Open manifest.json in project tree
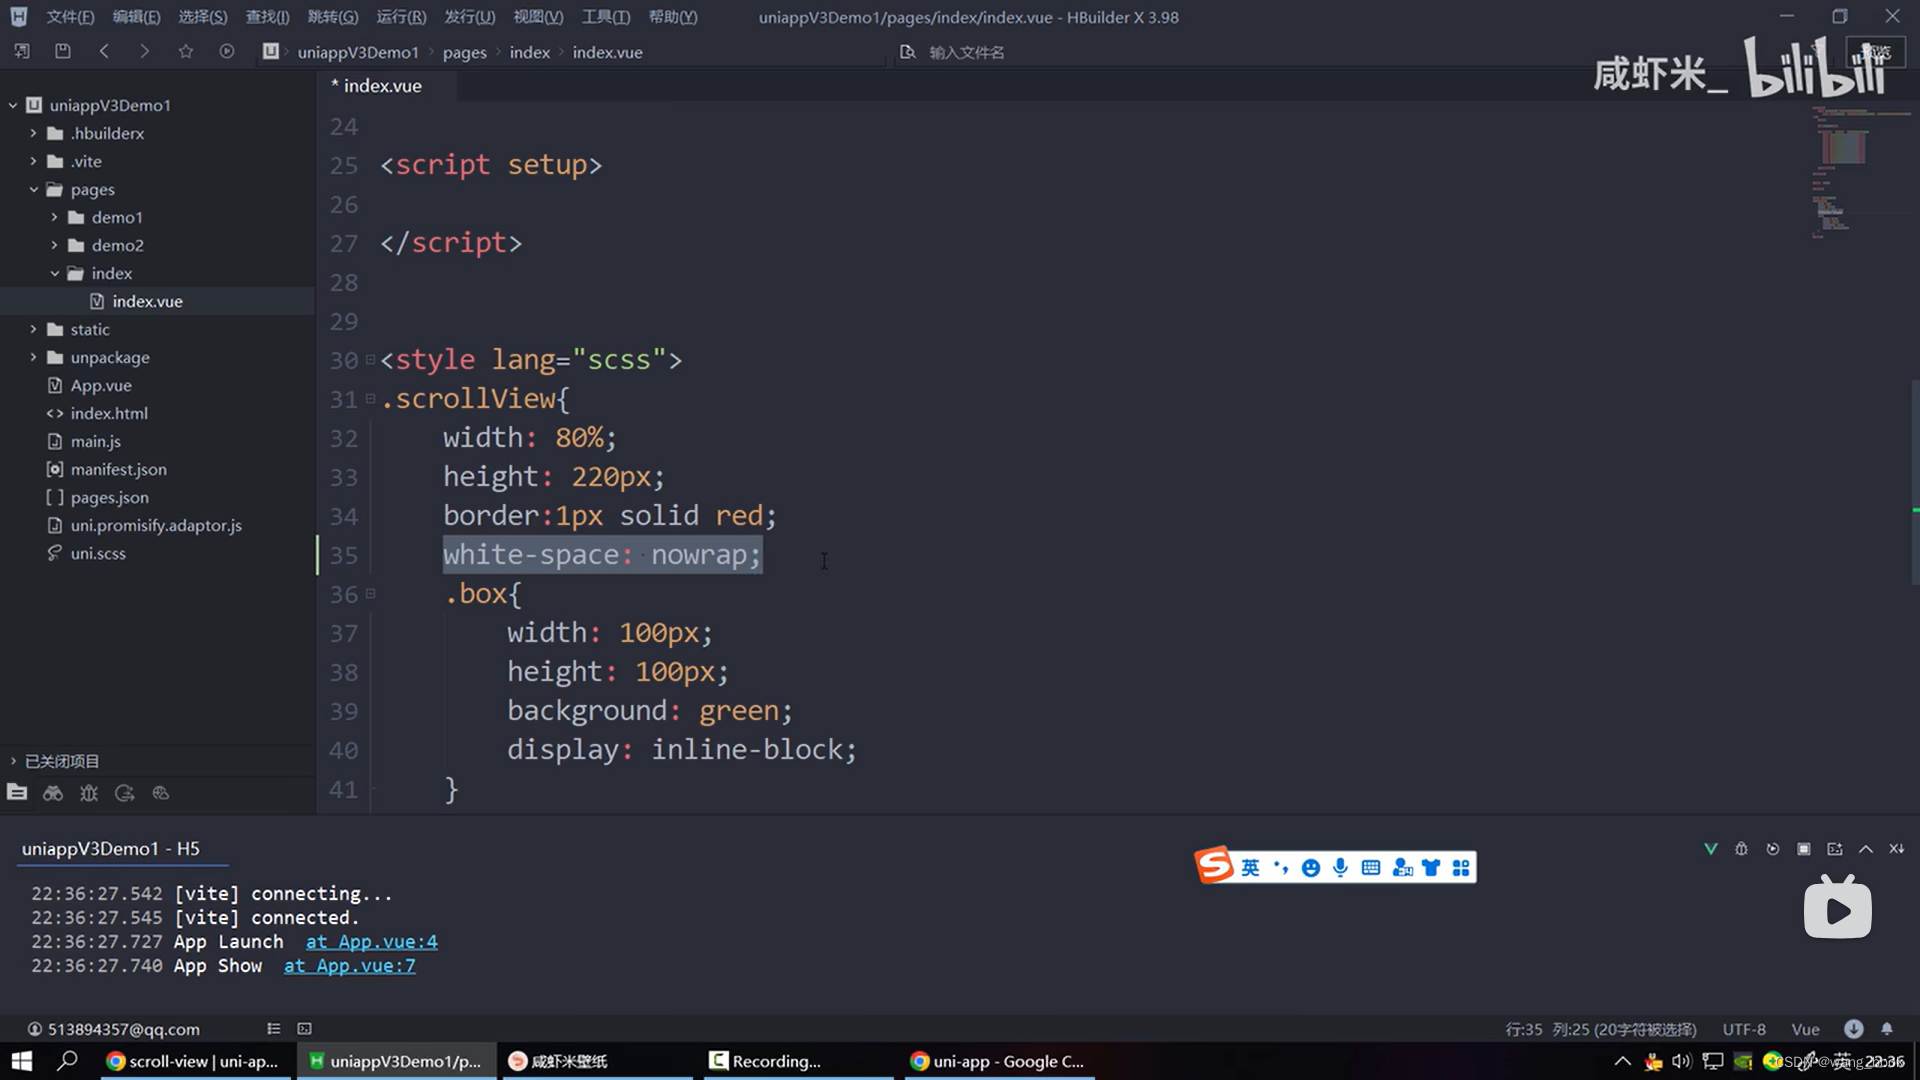Viewport: 1920px width, 1080px height. 118,469
